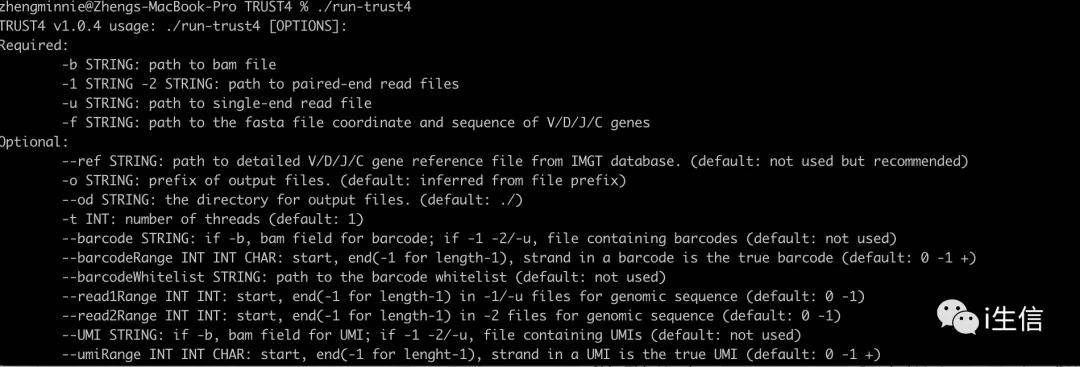This screenshot has height=367, width=1080.
Task: Click the '-u STRING' single-end read line
Action: 217,103
